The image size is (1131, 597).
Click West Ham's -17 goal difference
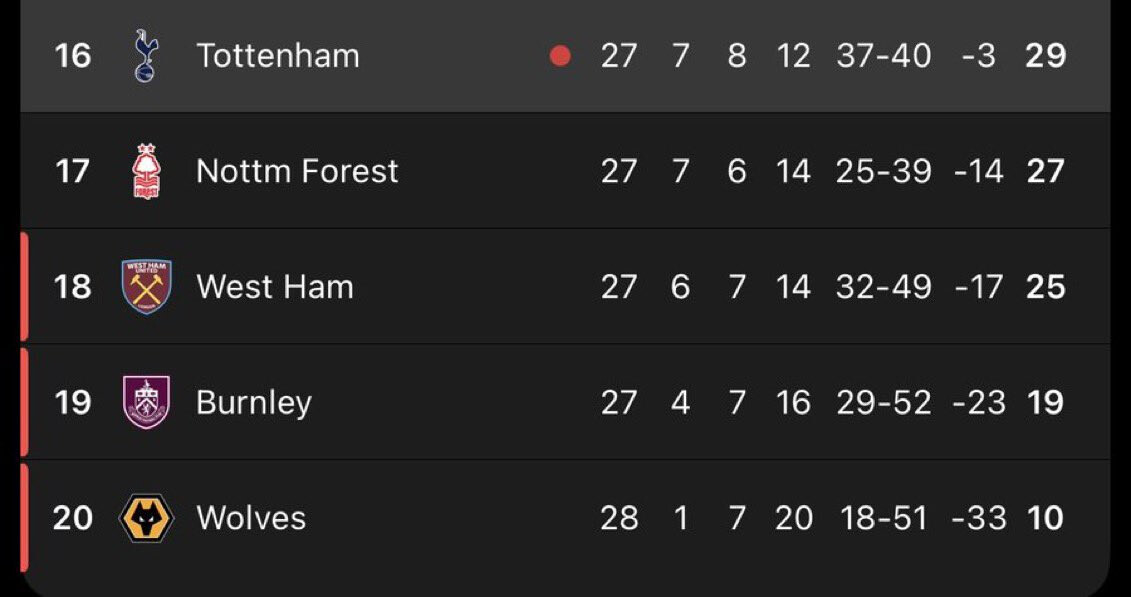coord(978,287)
